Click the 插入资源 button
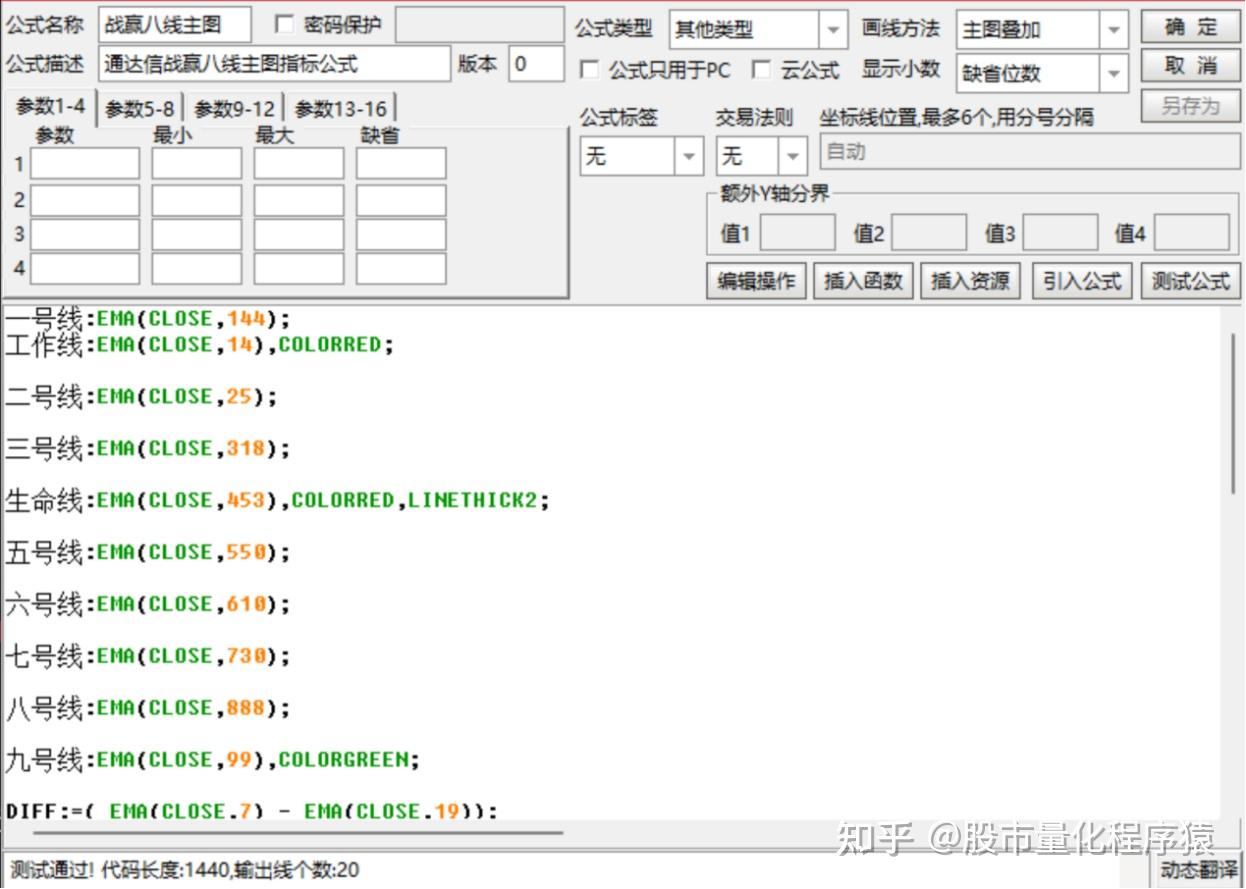1246x889 pixels. click(970, 281)
